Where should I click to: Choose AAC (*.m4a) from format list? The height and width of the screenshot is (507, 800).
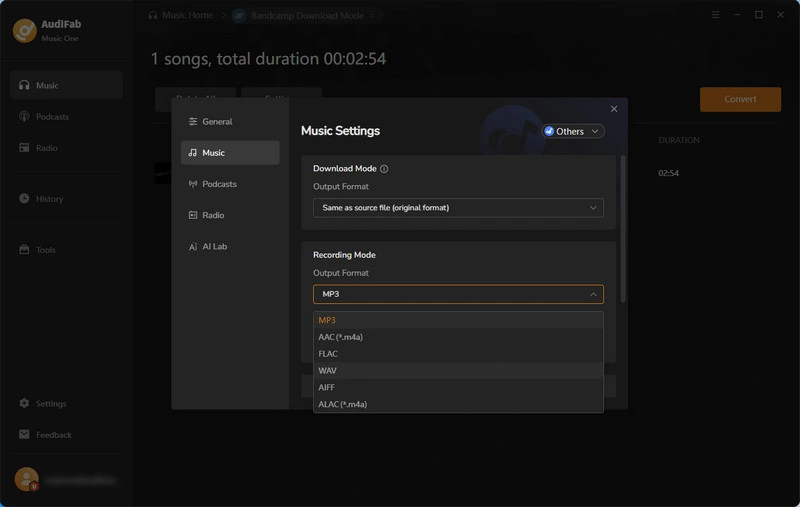(x=458, y=337)
